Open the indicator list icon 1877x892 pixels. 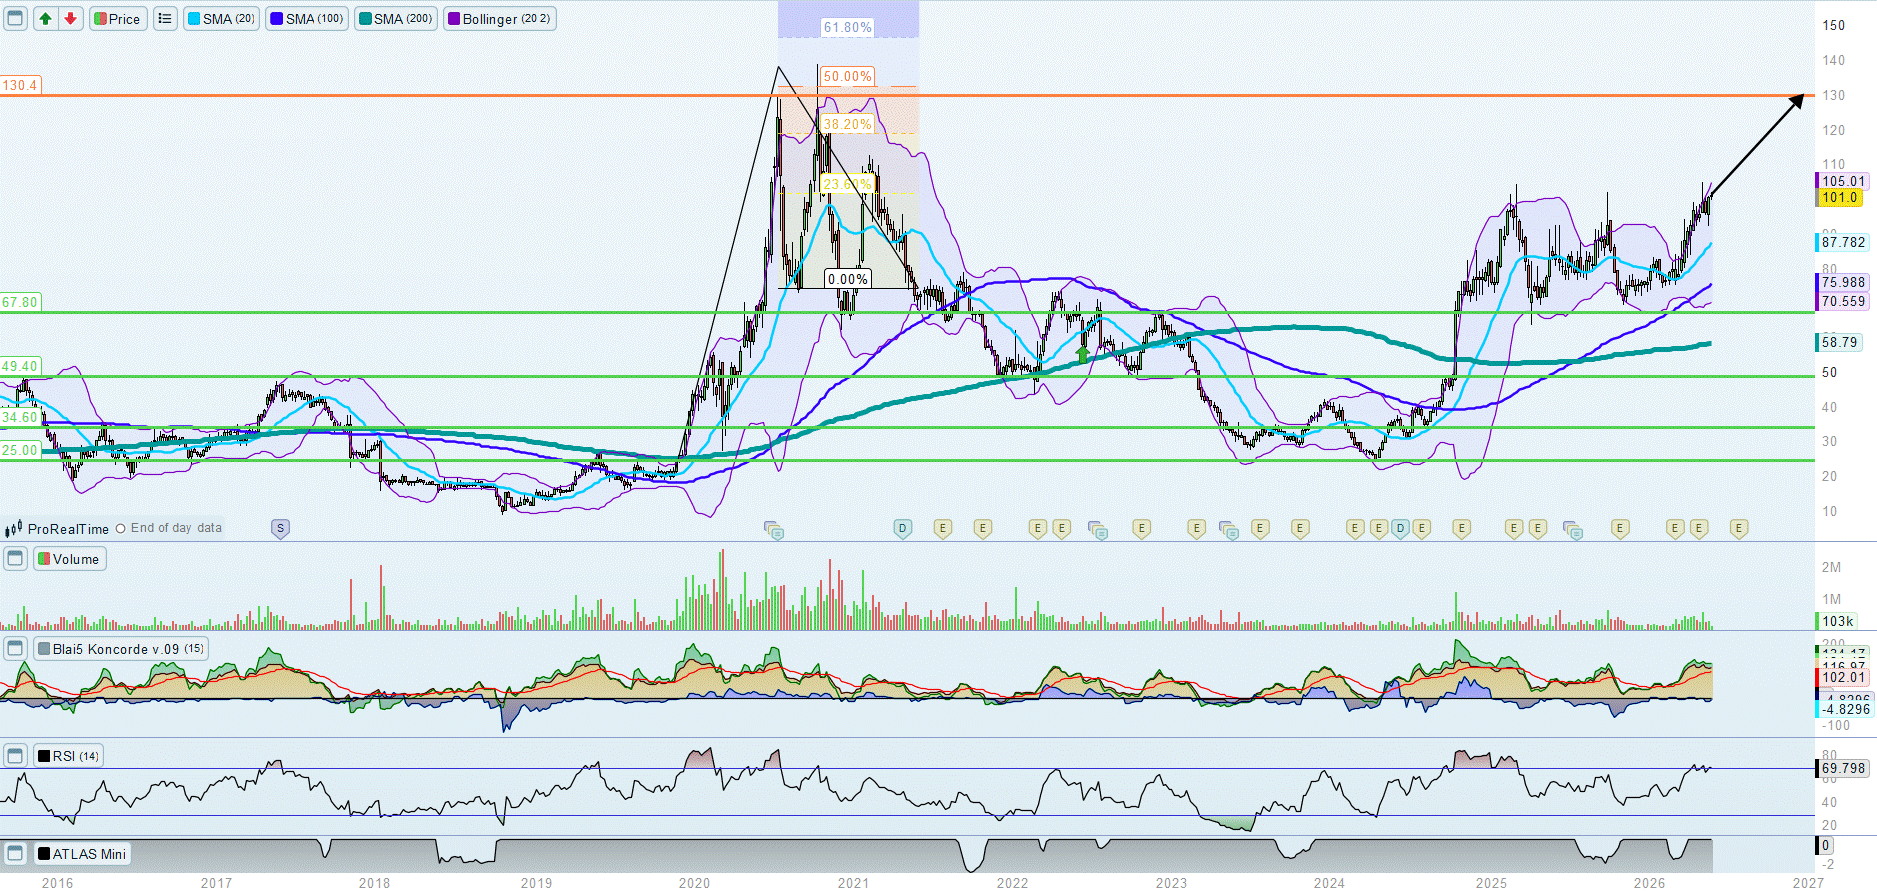click(165, 19)
